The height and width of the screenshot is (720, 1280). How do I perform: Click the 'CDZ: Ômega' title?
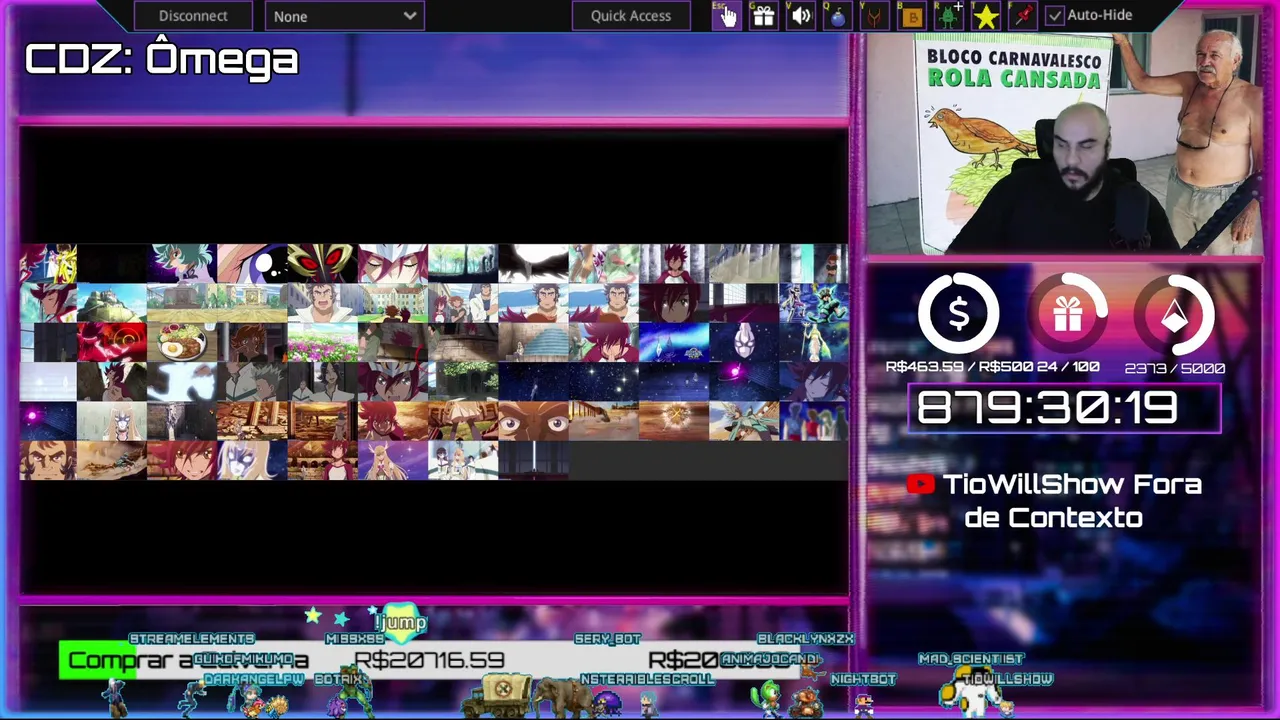tap(162, 59)
